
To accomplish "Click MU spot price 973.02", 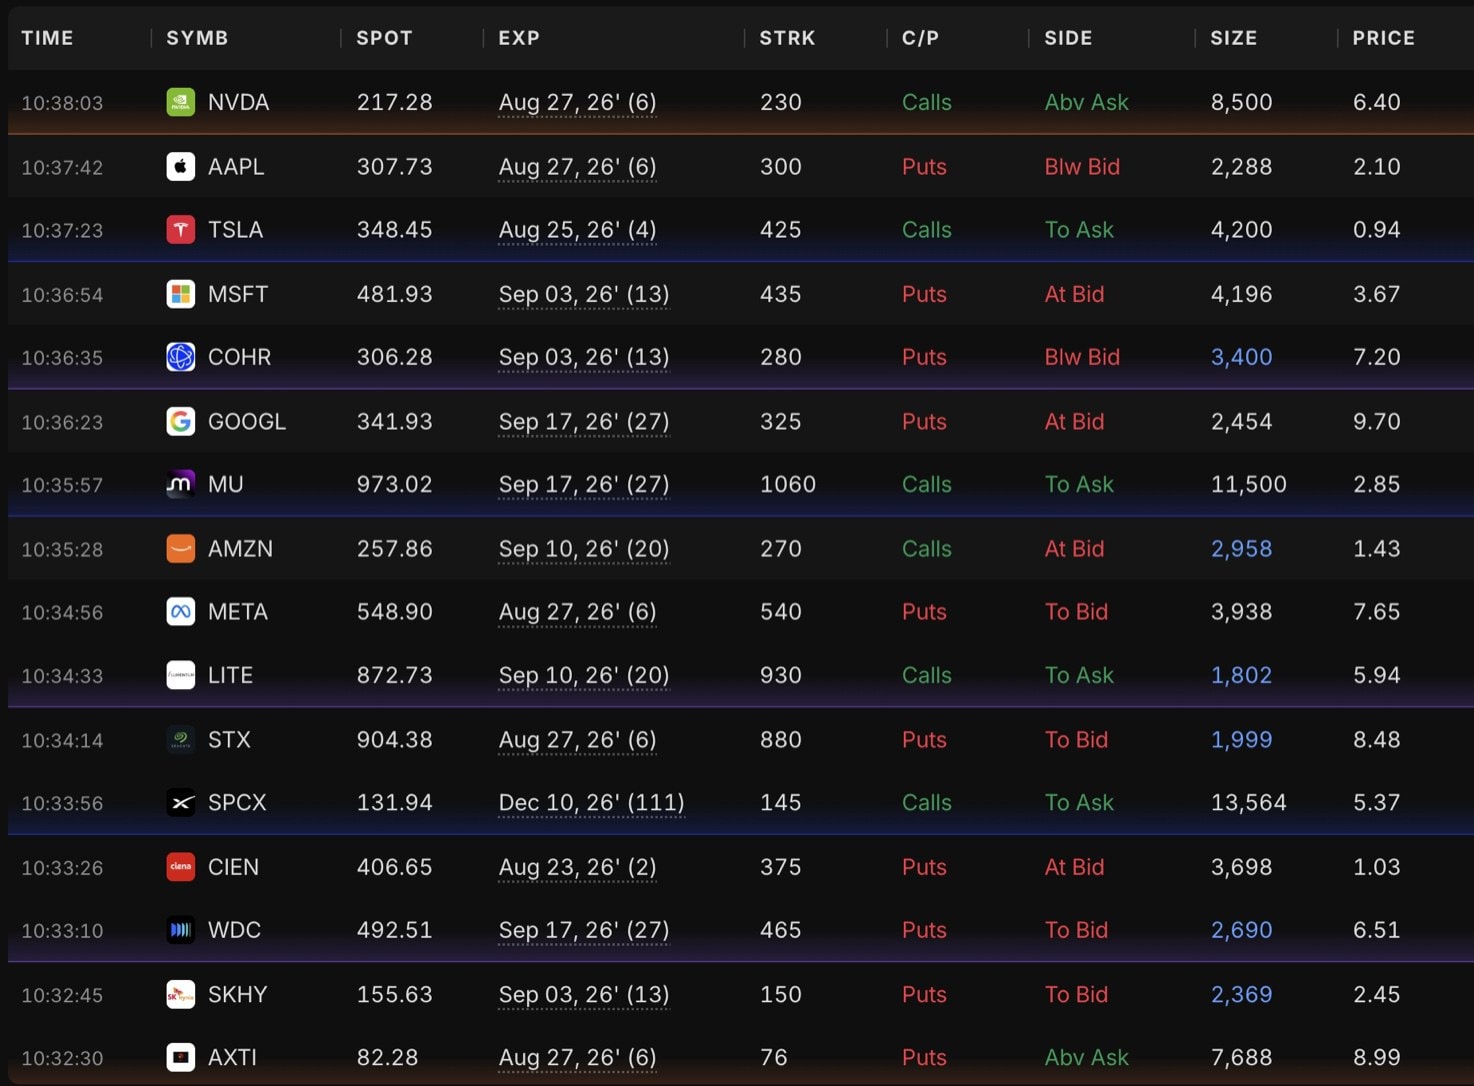I will tap(394, 485).
